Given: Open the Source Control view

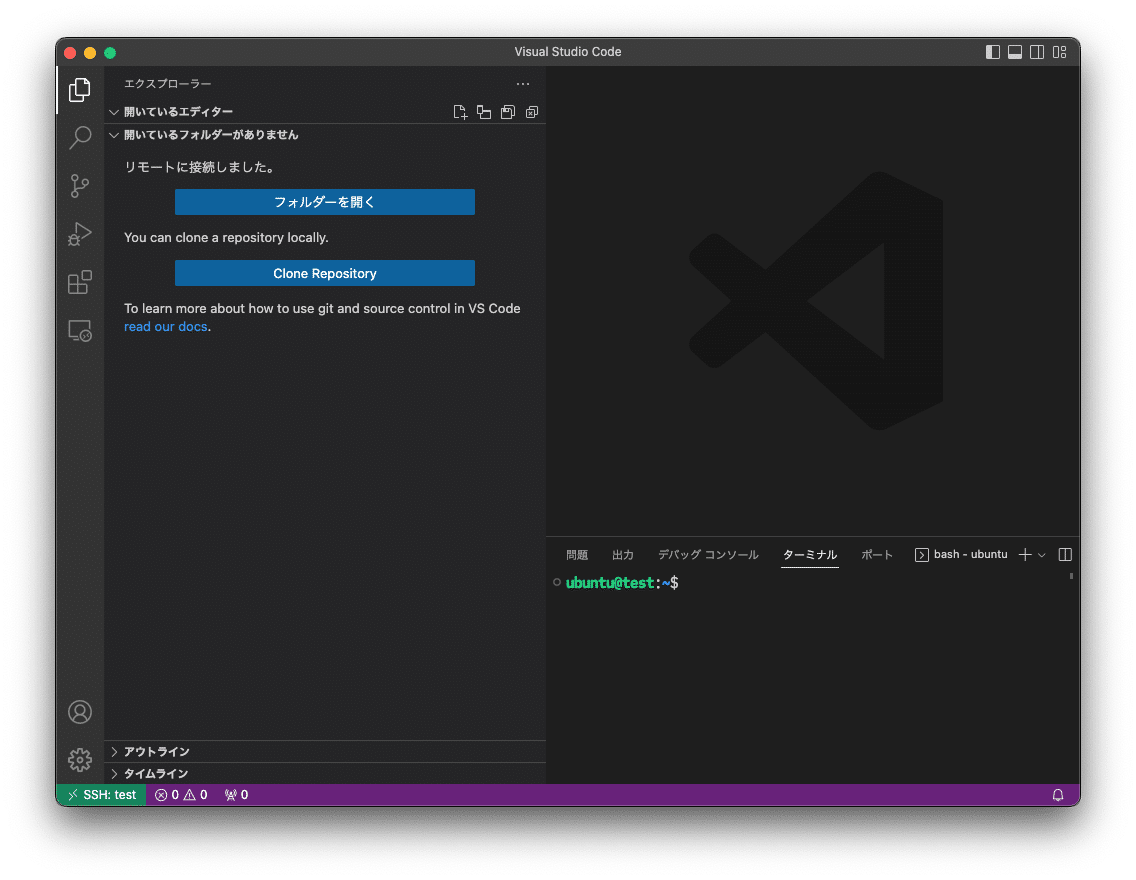Looking at the screenshot, I should coord(80,185).
